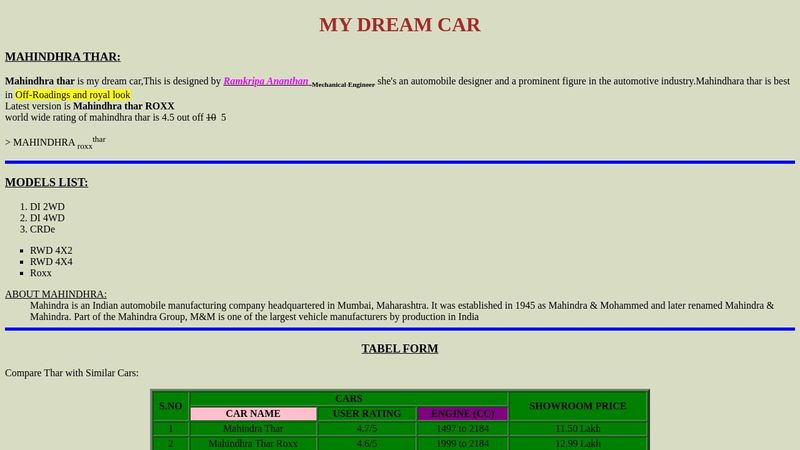Select the DI 4WD list item

click(x=47, y=218)
